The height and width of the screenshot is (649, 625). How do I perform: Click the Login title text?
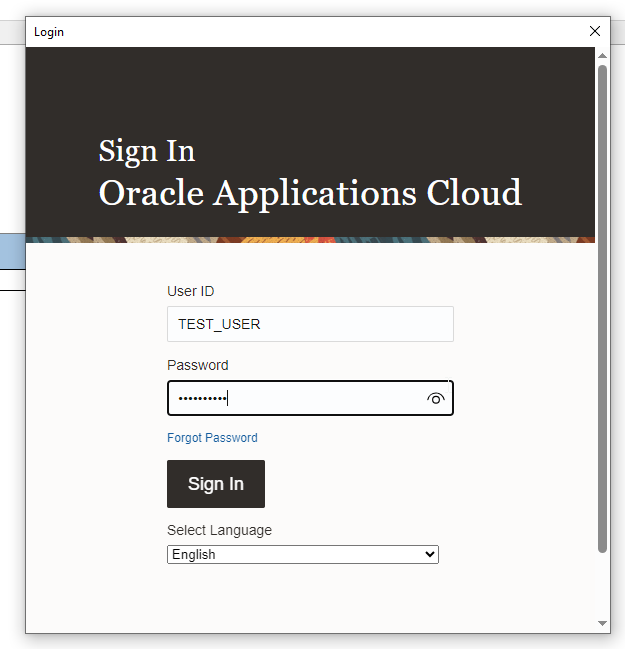click(49, 32)
